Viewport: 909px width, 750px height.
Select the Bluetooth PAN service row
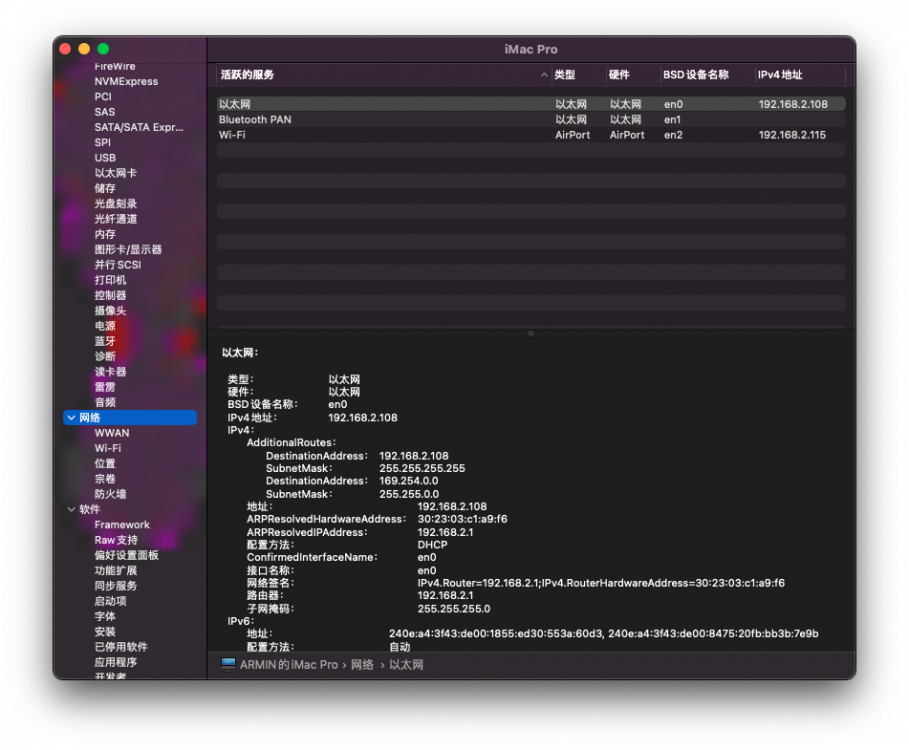pyautogui.click(x=531, y=119)
